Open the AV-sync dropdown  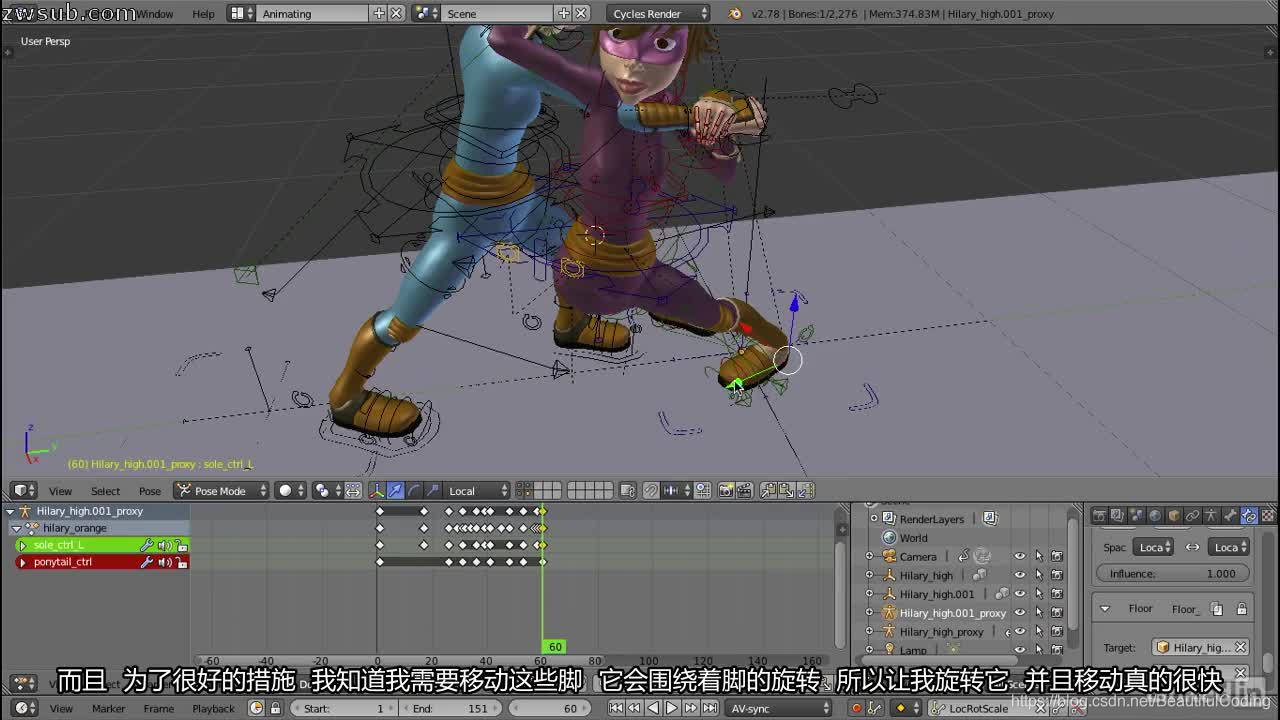pos(780,708)
